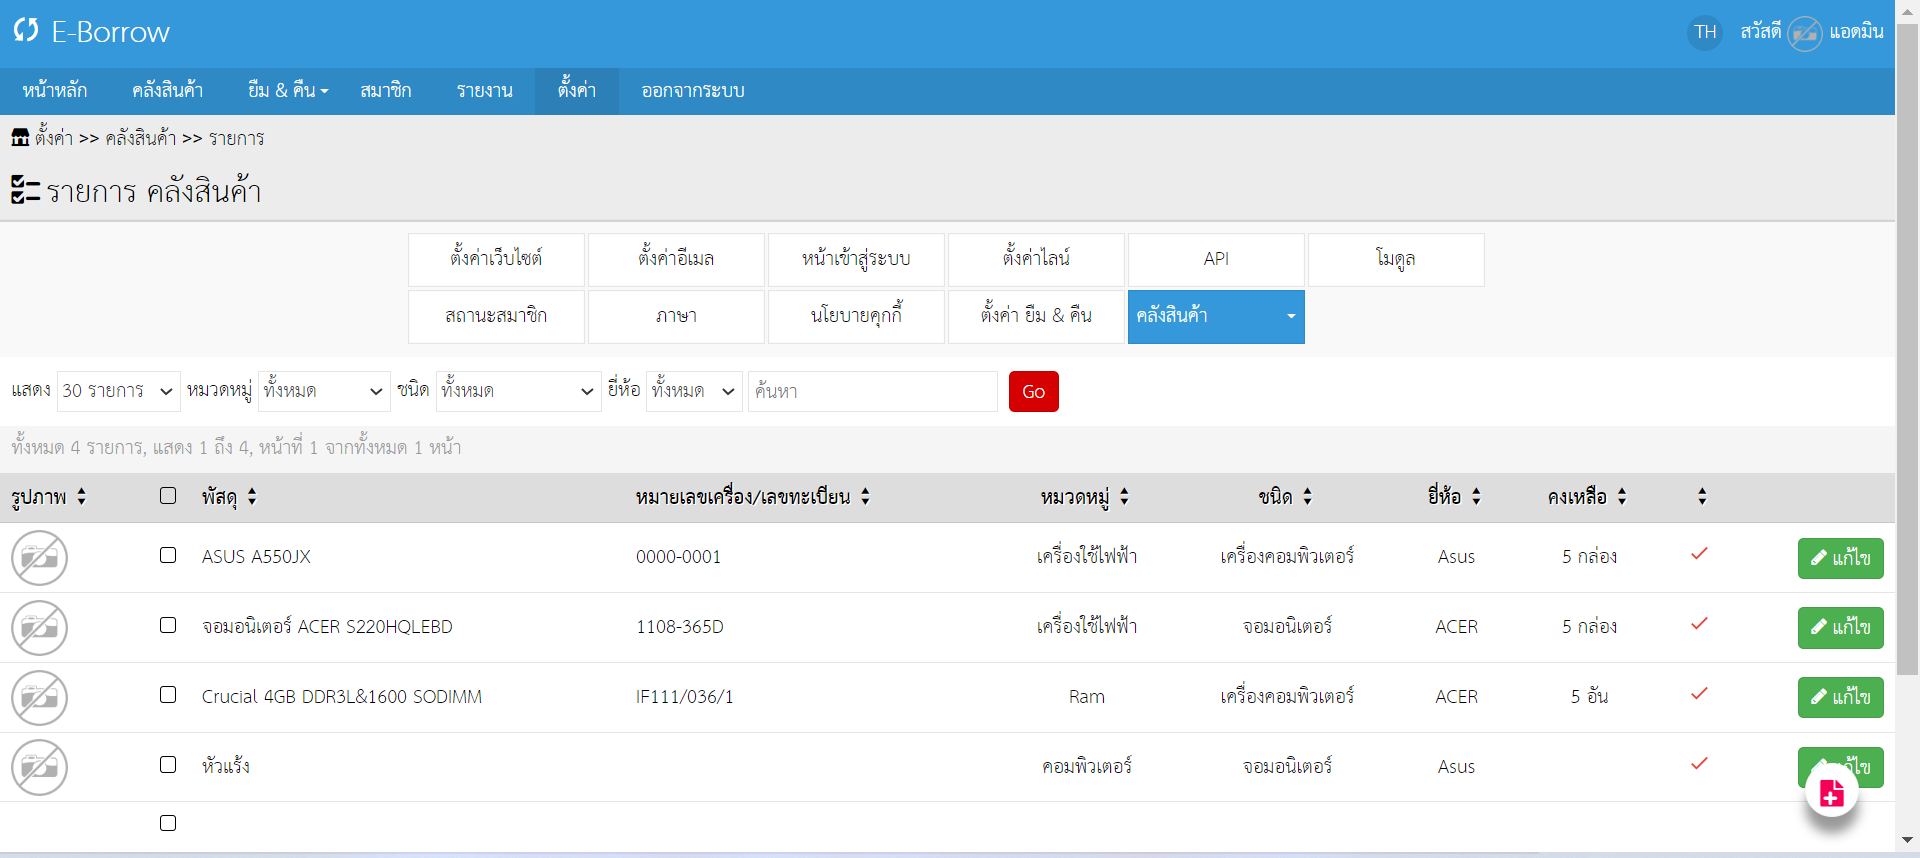Screen dimensions: 1920x858
Task: Open โมดูล tab
Action: tap(1396, 260)
